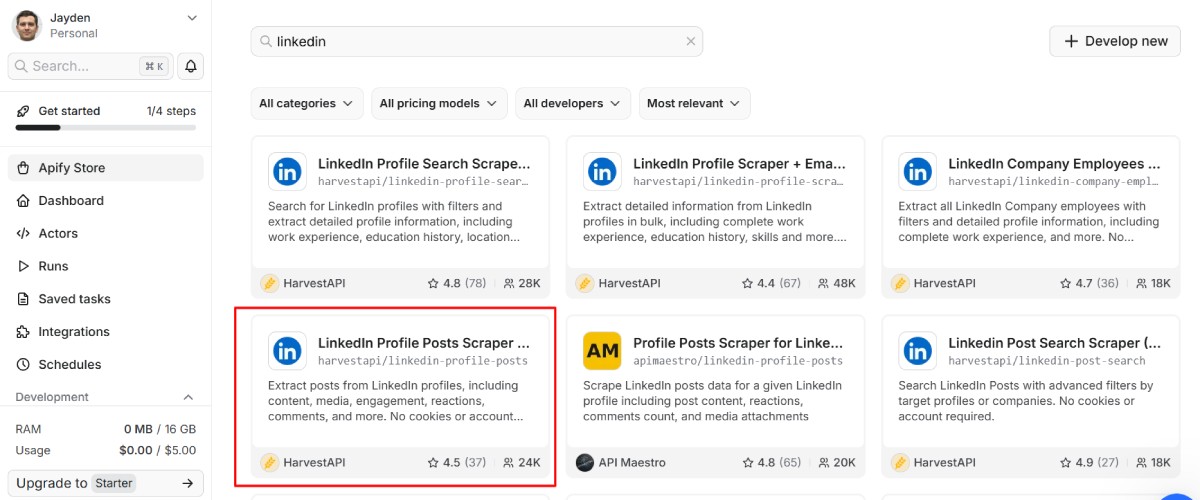Click API Maestro developer icon
Screen dimensions: 1200x500
click(x=584, y=462)
